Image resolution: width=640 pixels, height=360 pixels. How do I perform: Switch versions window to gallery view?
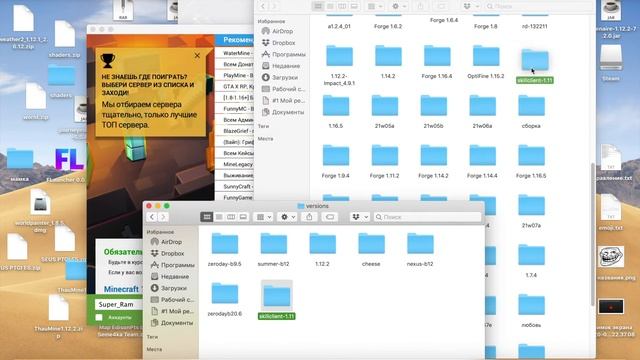tap(243, 217)
